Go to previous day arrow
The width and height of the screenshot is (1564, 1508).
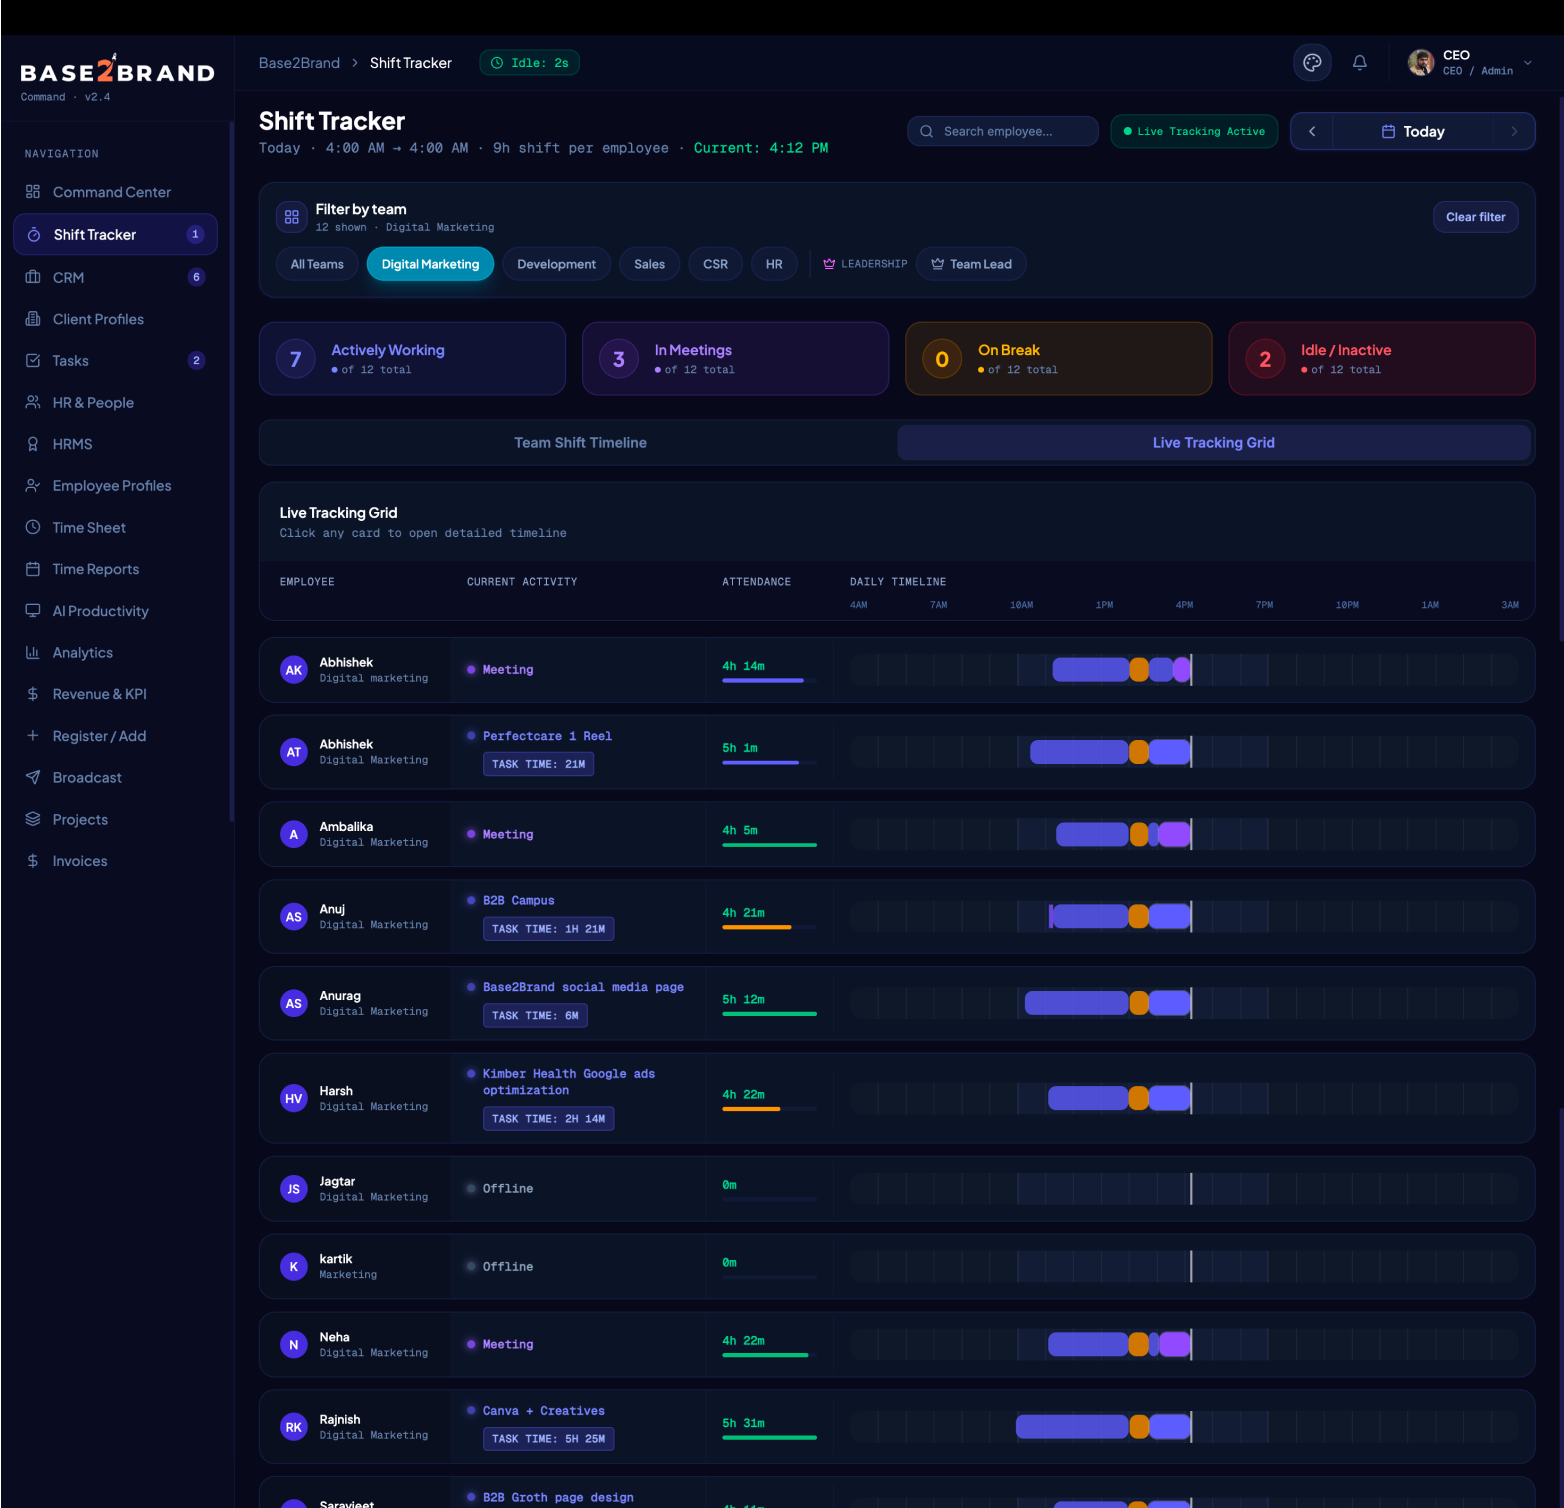pyautogui.click(x=1312, y=131)
